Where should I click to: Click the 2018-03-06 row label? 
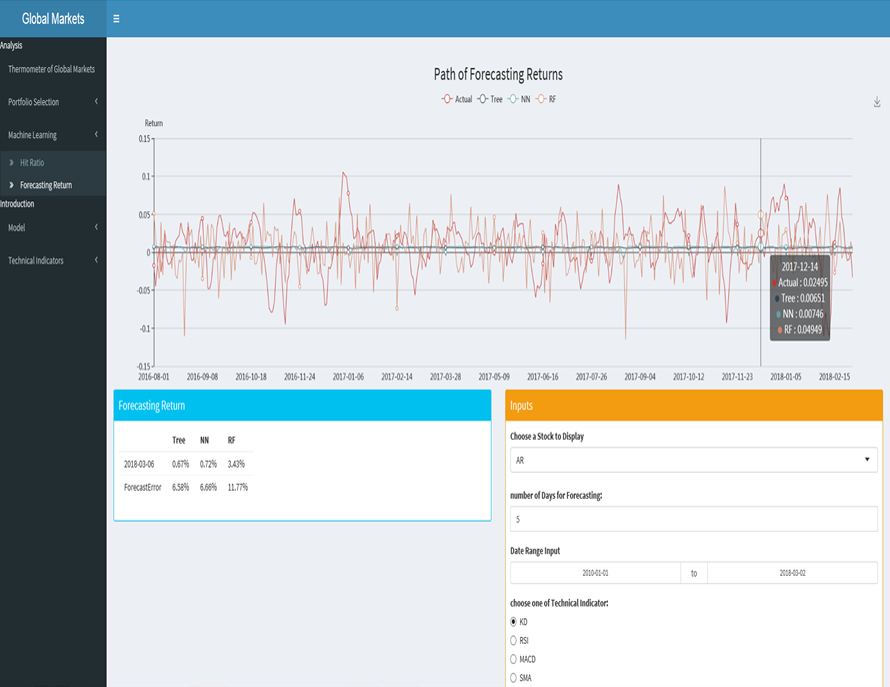click(x=139, y=464)
